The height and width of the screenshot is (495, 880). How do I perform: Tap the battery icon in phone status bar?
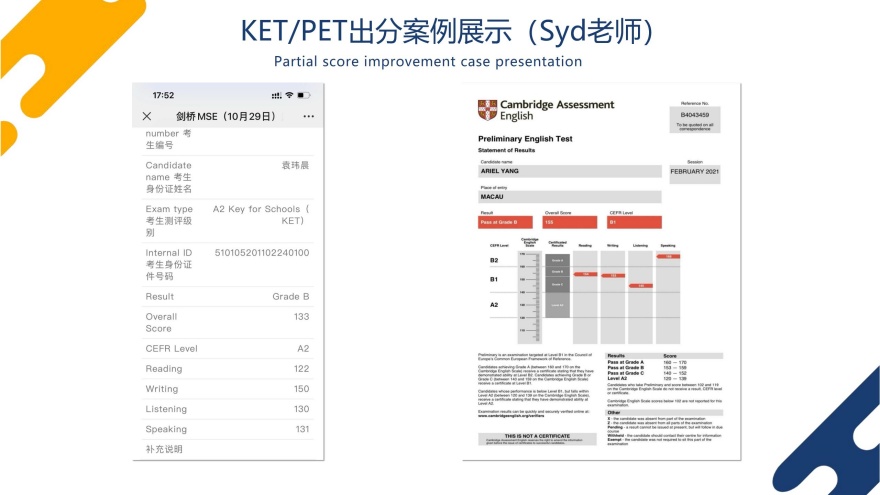click(x=304, y=95)
